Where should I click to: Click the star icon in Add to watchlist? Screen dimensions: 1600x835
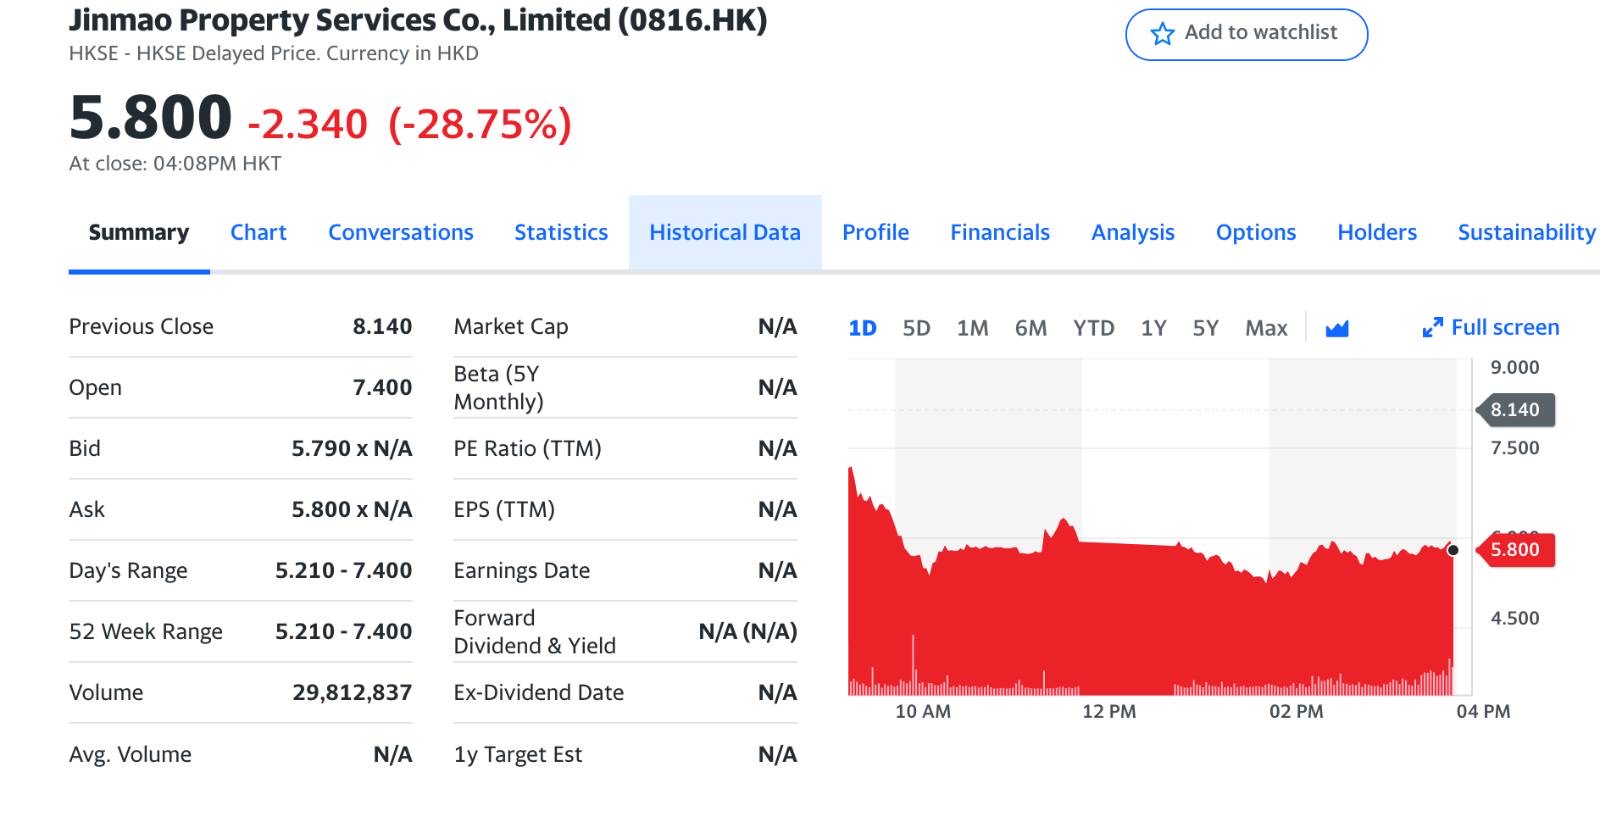1162,34
